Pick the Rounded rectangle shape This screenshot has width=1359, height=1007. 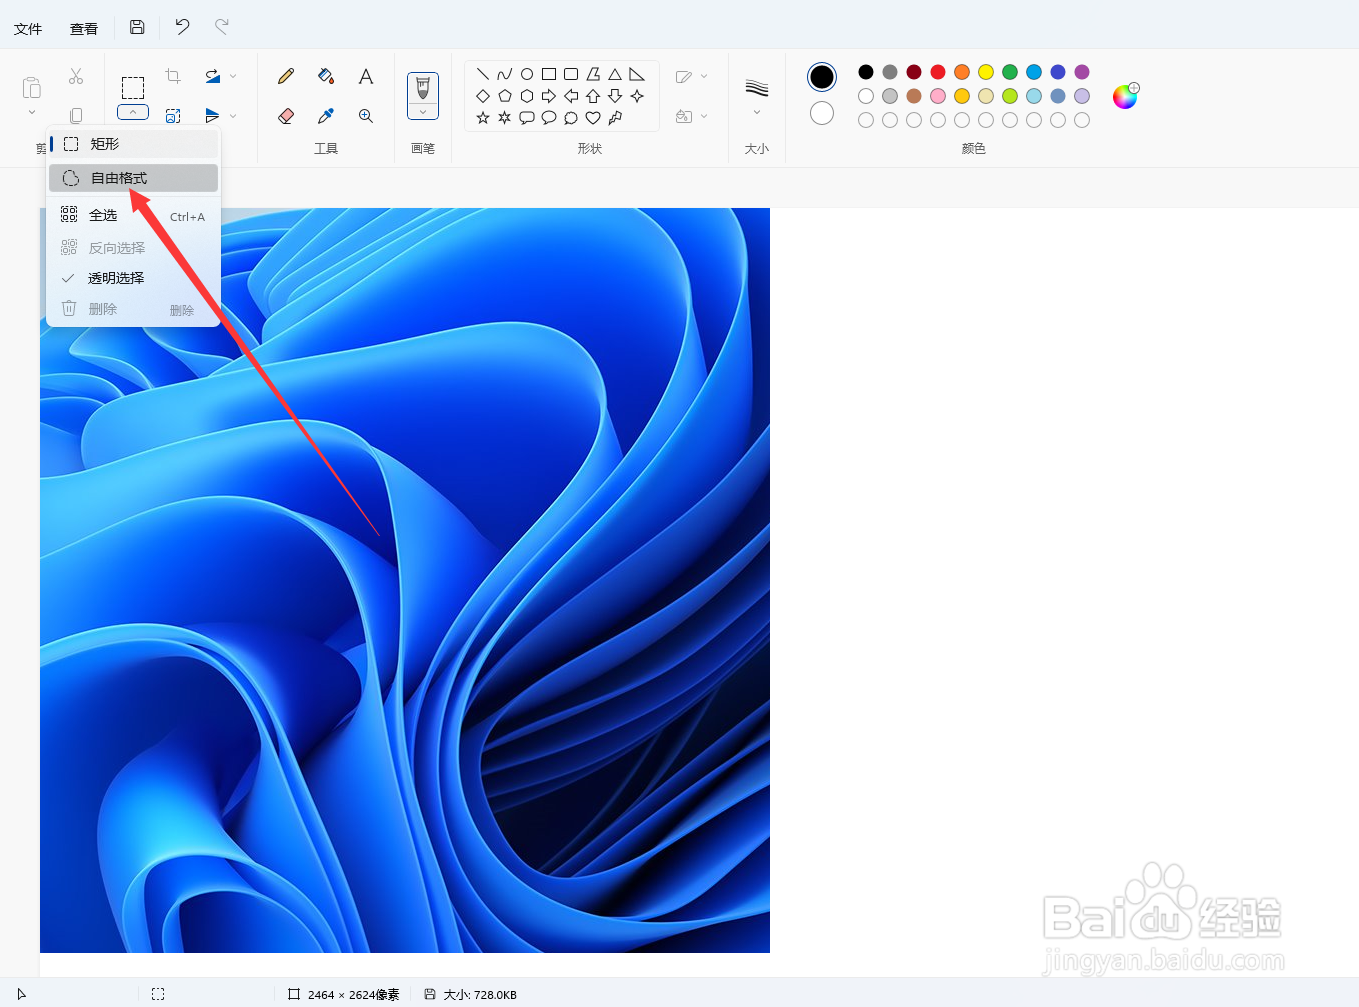pos(571,74)
